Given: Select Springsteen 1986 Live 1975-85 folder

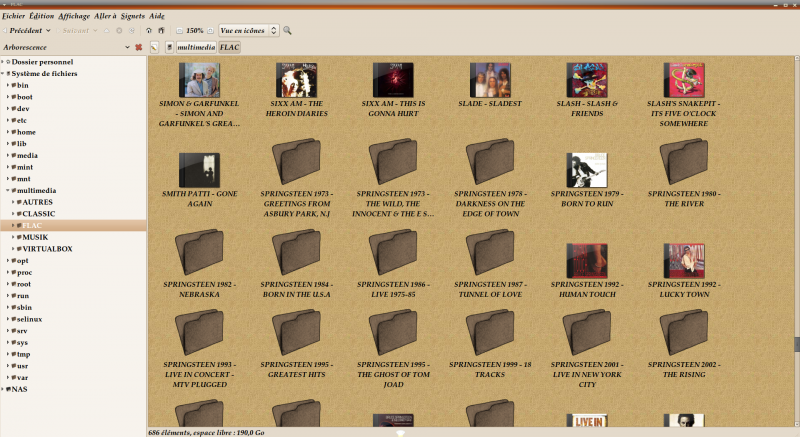Looking at the screenshot, I should (x=393, y=252).
